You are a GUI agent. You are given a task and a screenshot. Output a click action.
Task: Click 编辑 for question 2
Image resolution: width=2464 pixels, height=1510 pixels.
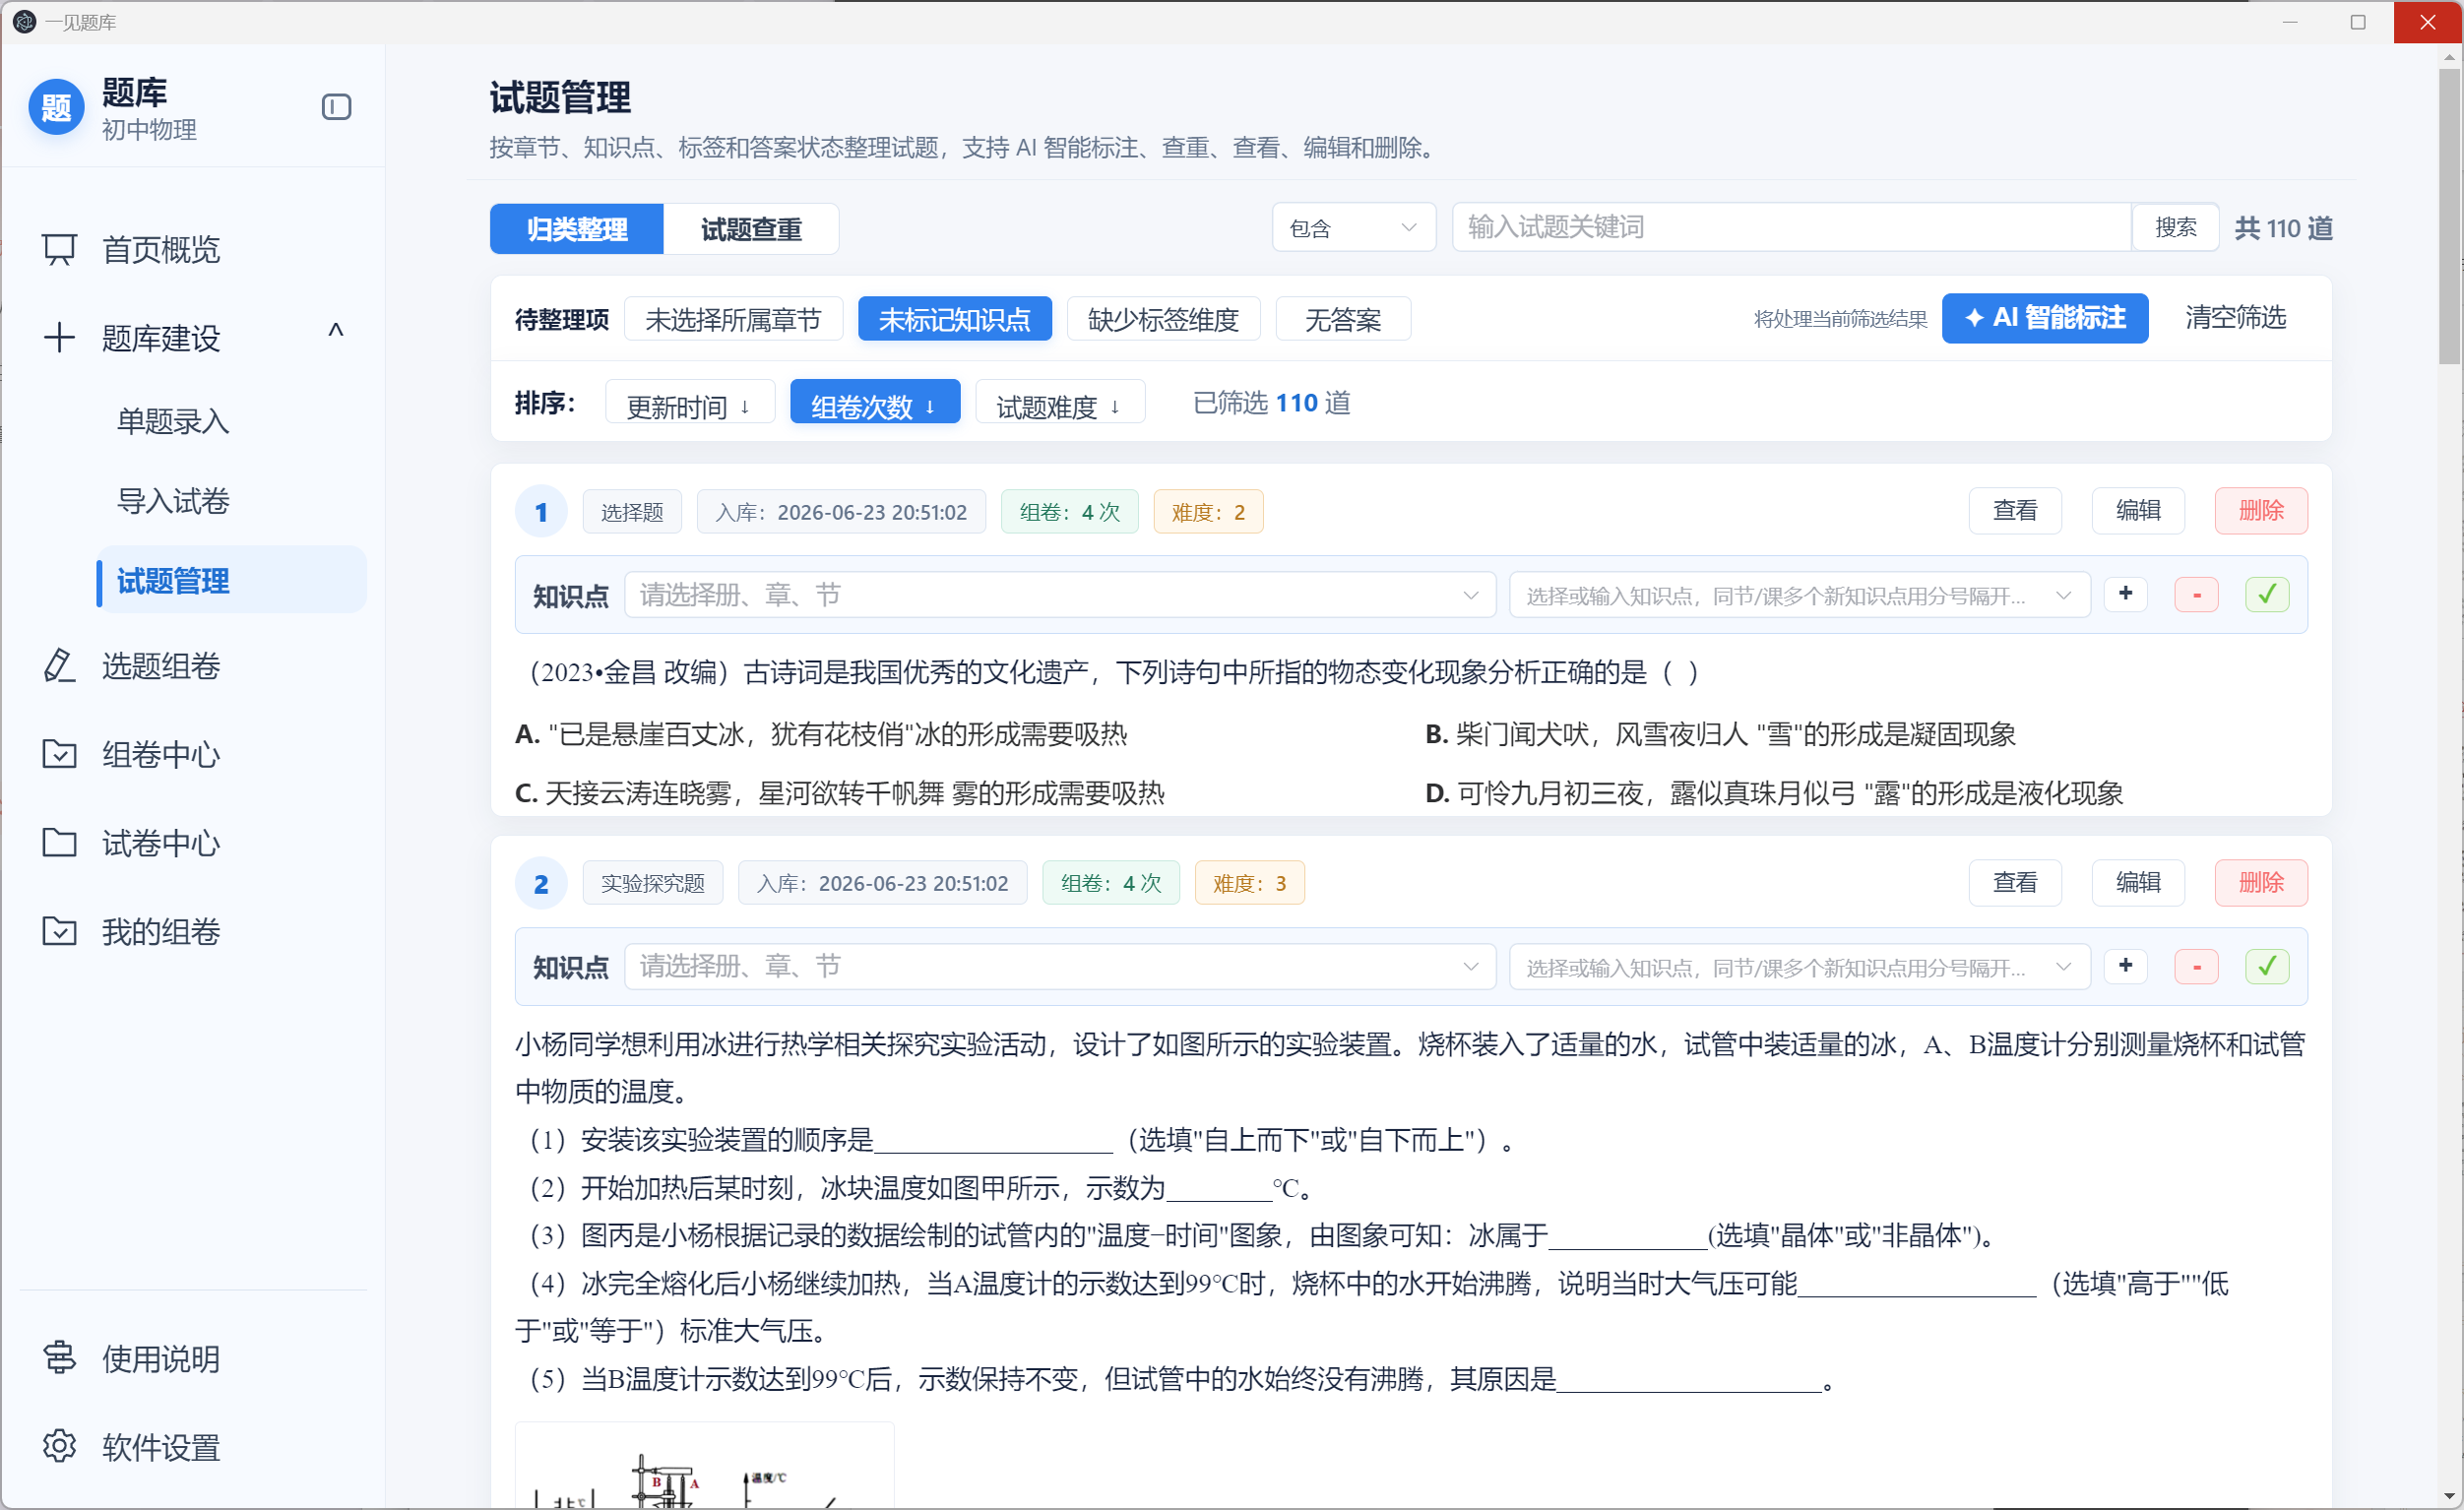click(2138, 883)
